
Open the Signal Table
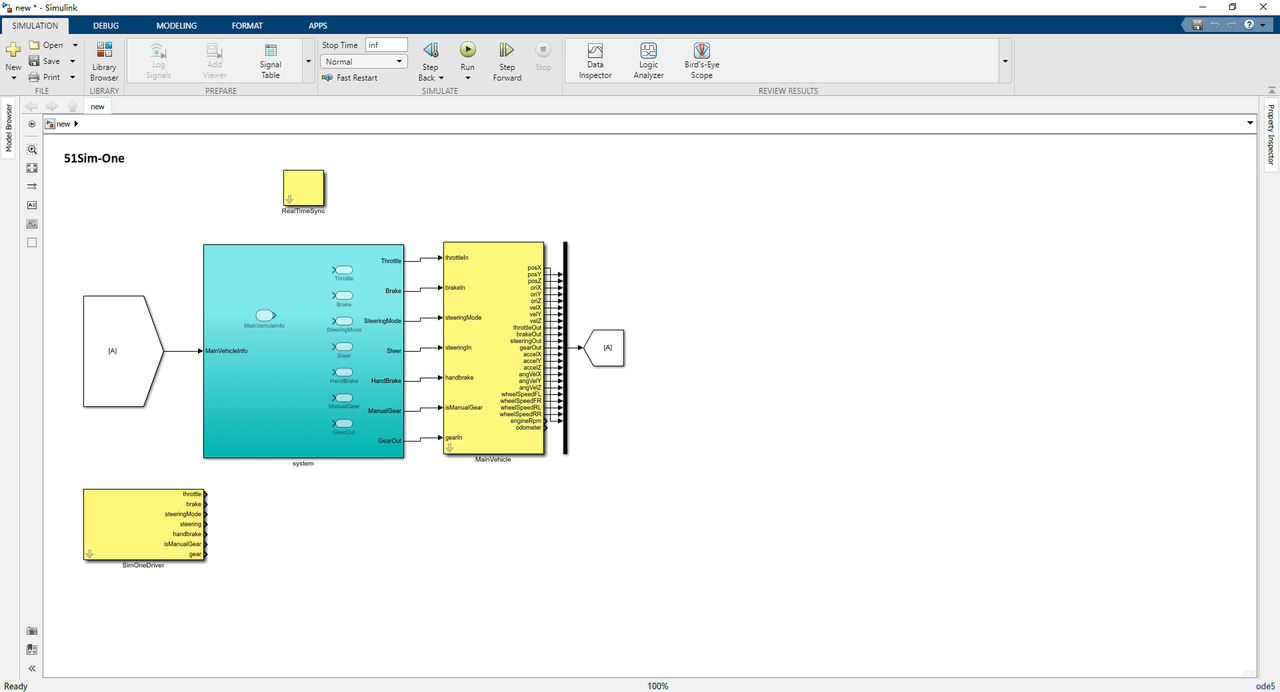[x=271, y=61]
